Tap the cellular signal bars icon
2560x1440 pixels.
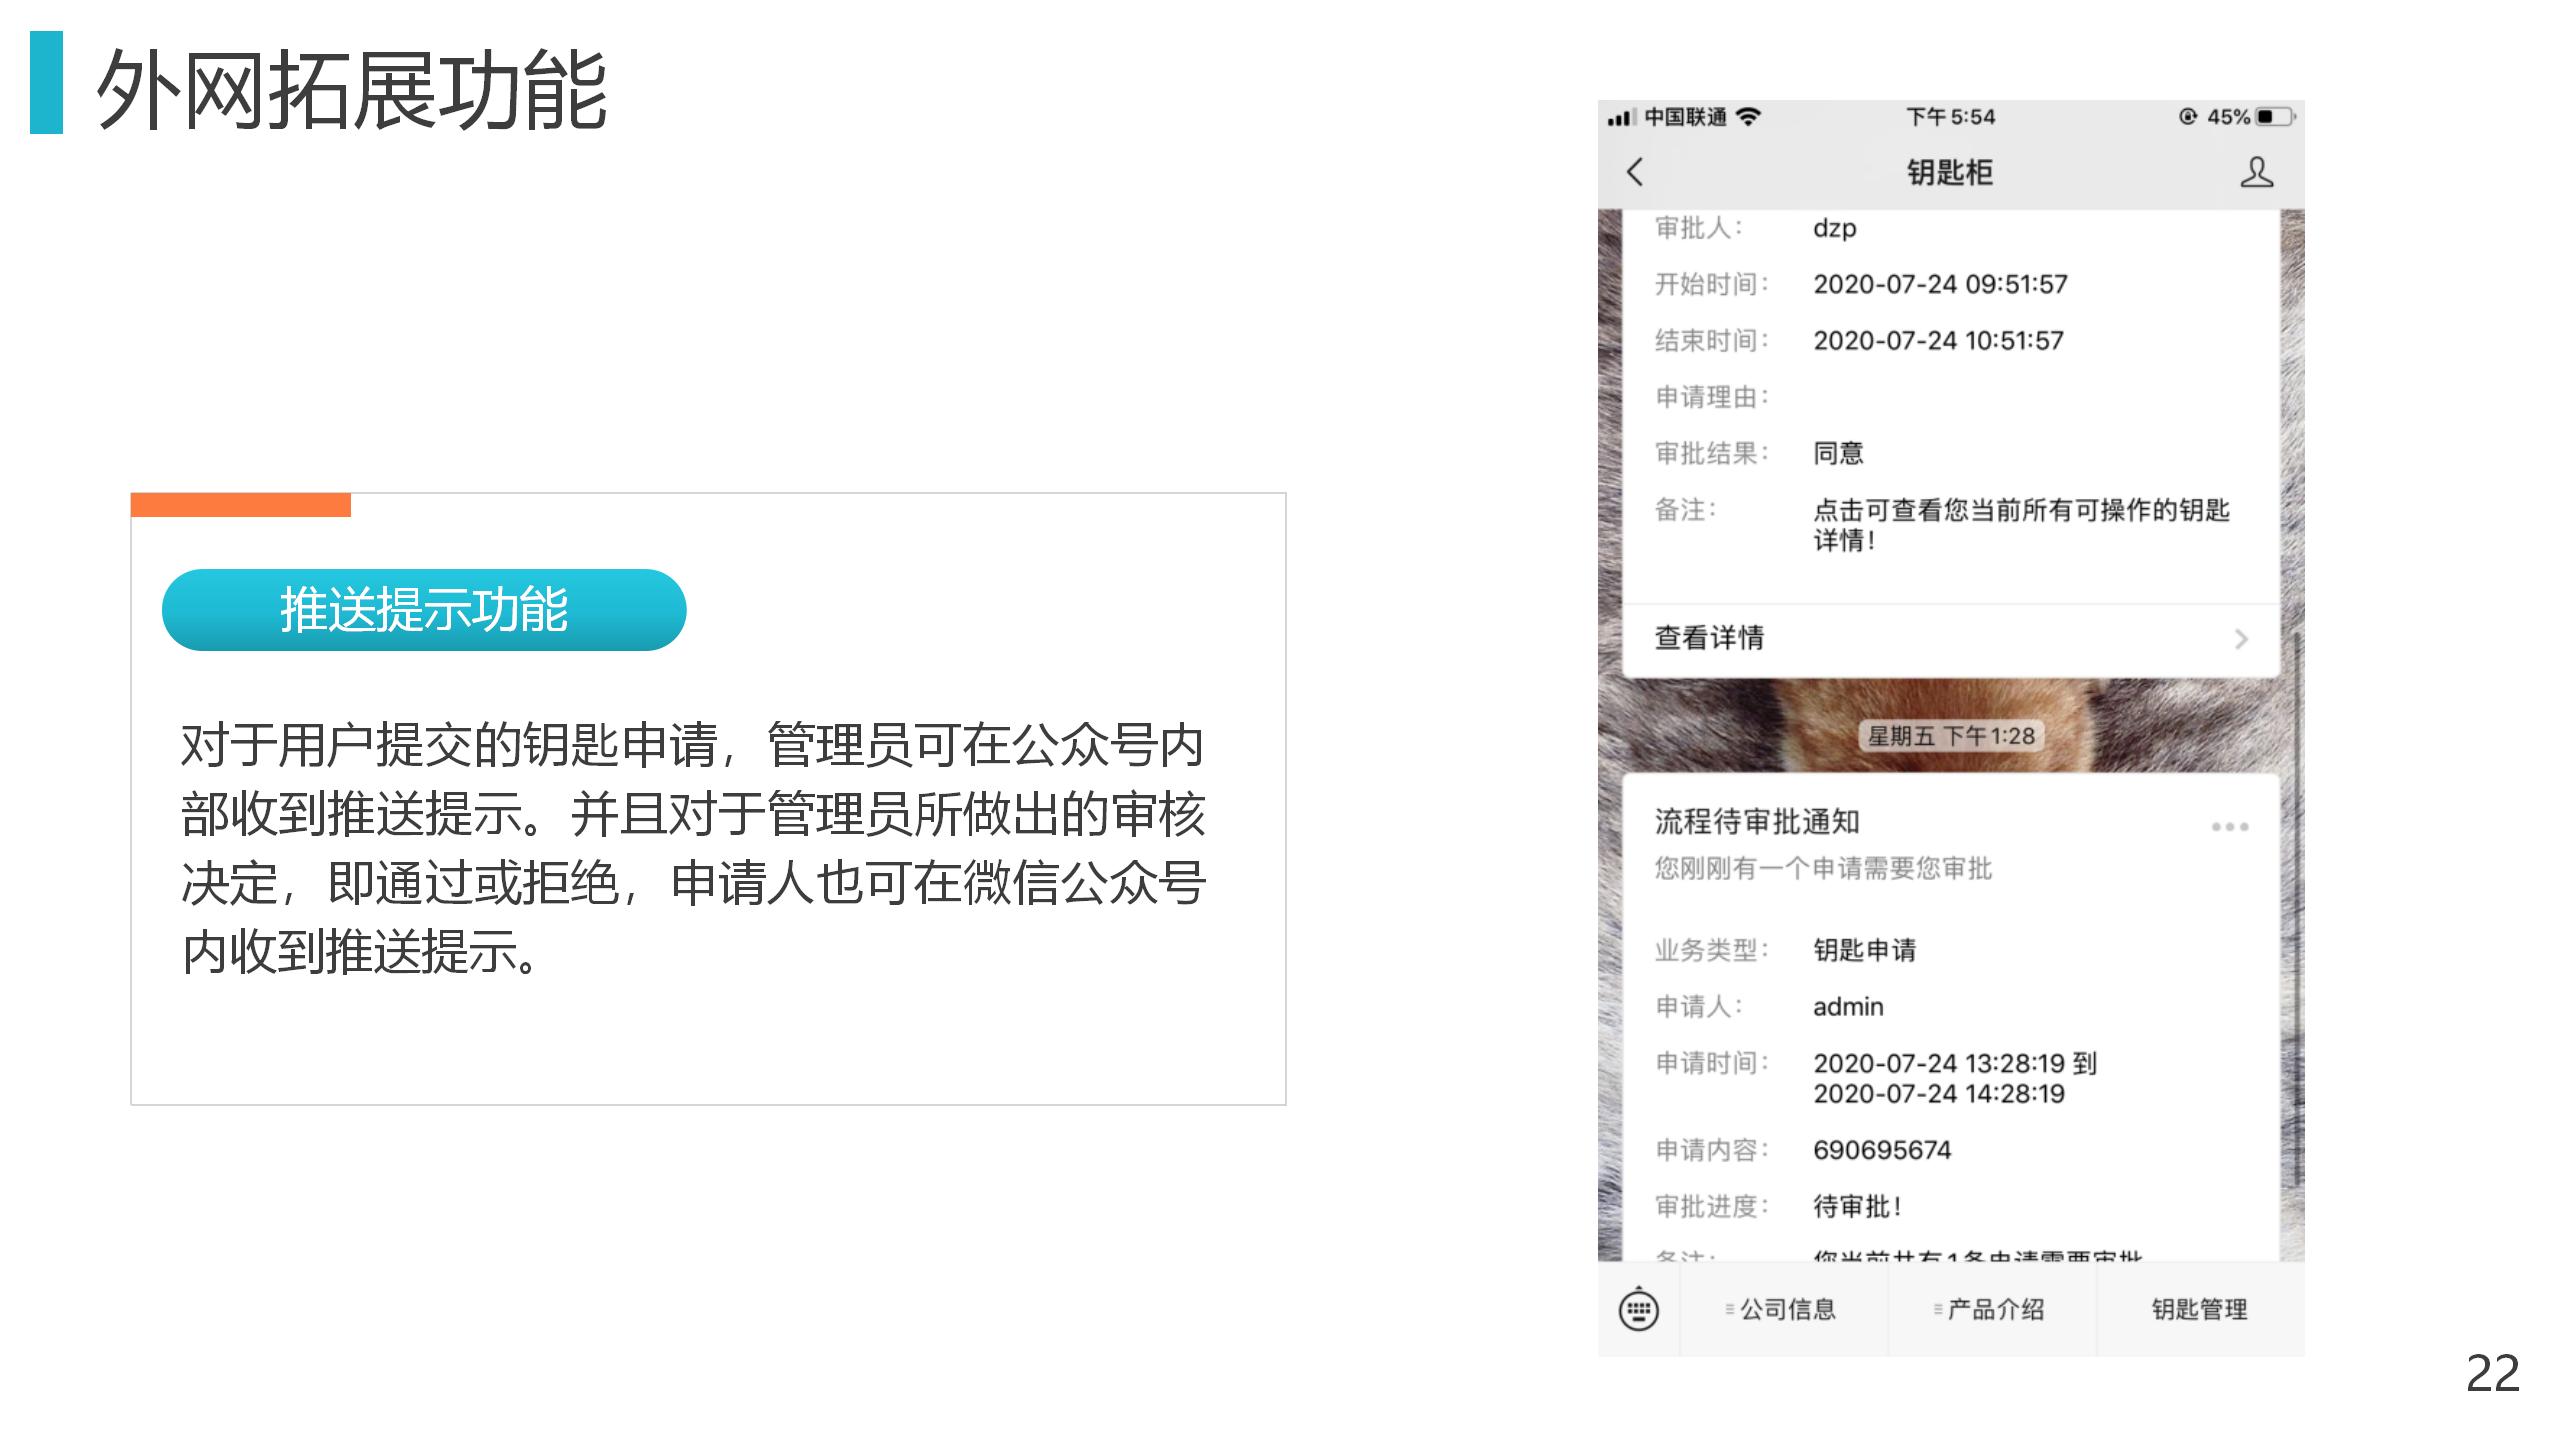(x=1620, y=118)
